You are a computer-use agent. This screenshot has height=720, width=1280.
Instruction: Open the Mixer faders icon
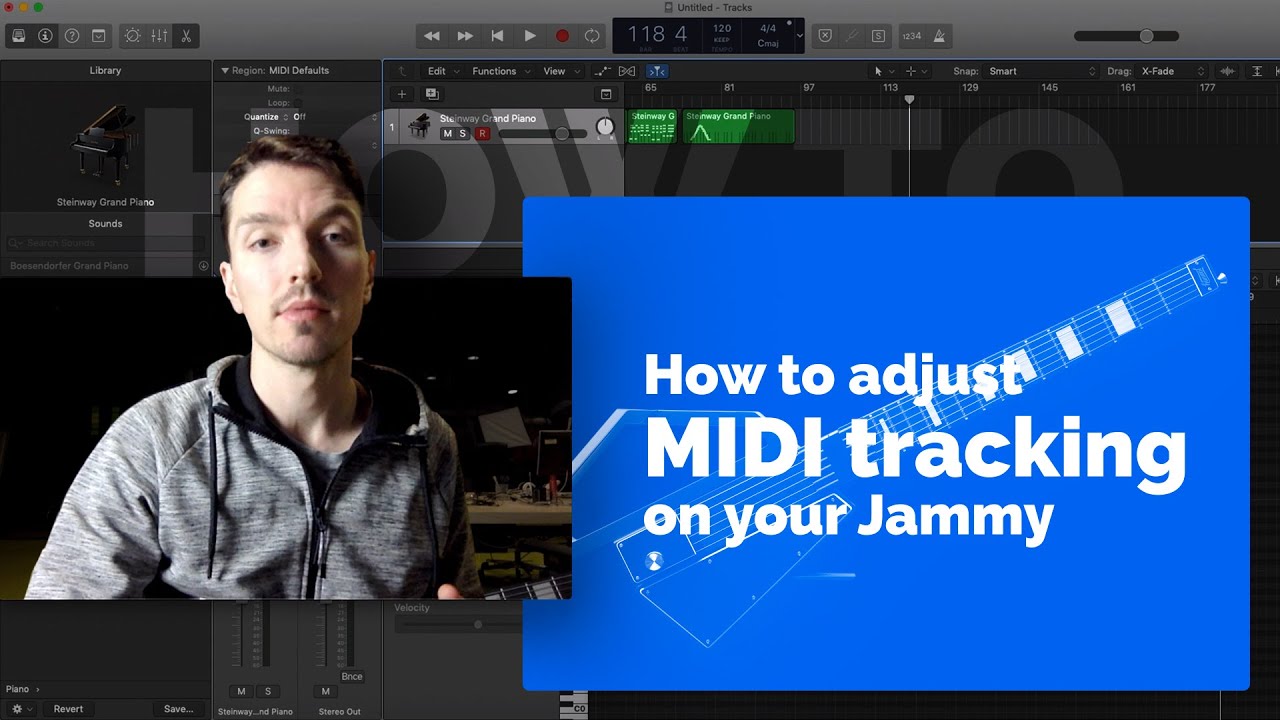(x=159, y=35)
